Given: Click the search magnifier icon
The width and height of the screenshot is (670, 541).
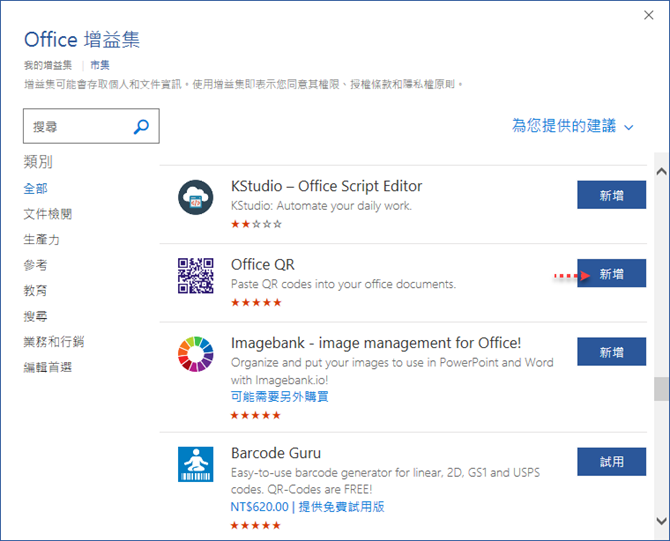Looking at the screenshot, I should pos(141,126).
